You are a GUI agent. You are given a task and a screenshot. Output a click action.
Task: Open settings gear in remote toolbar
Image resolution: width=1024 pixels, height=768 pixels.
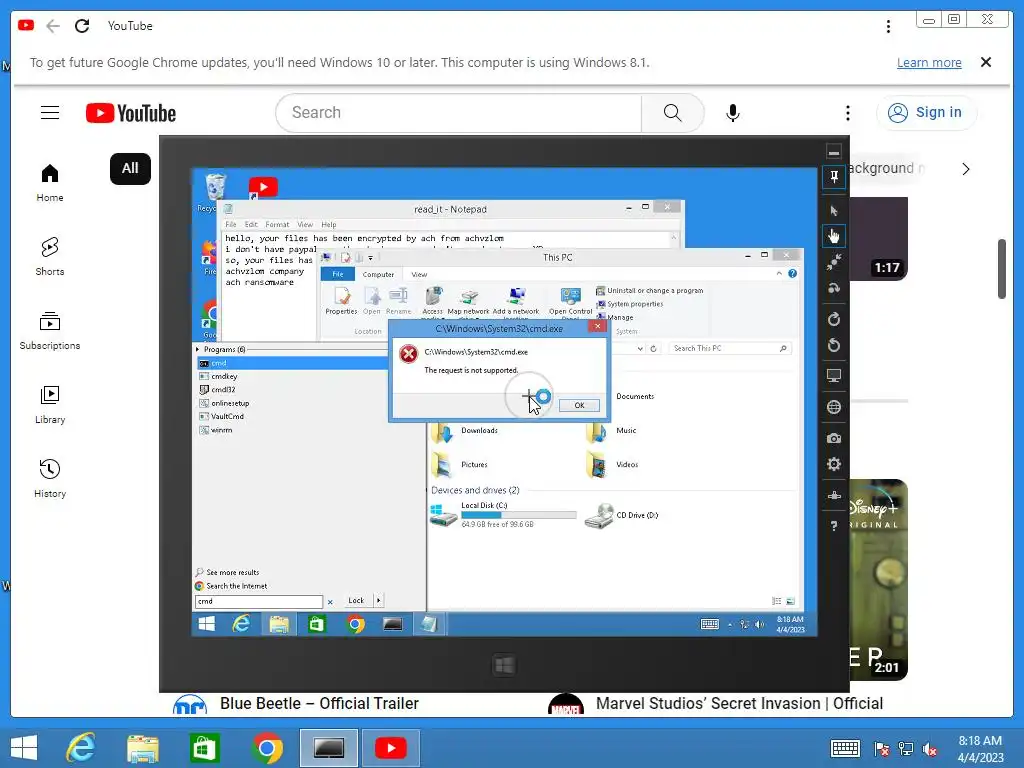tap(834, 464)
